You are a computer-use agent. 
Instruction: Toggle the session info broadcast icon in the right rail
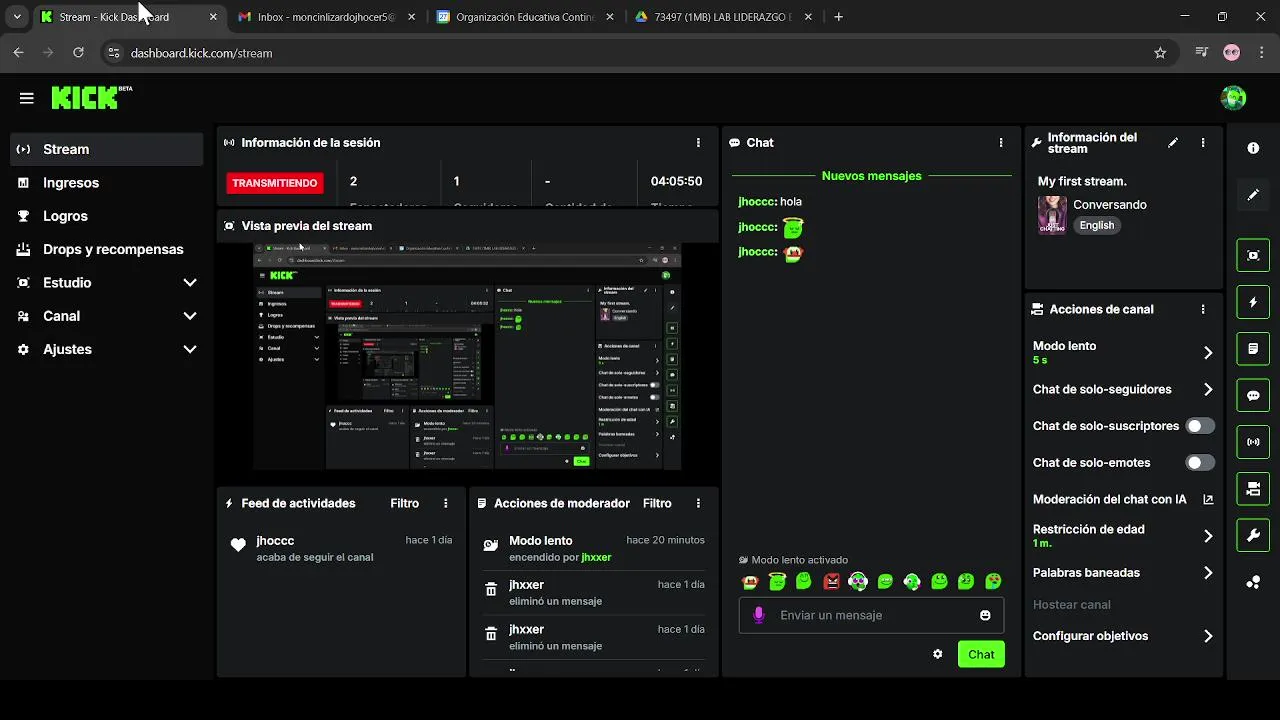tap(1253, 442)
